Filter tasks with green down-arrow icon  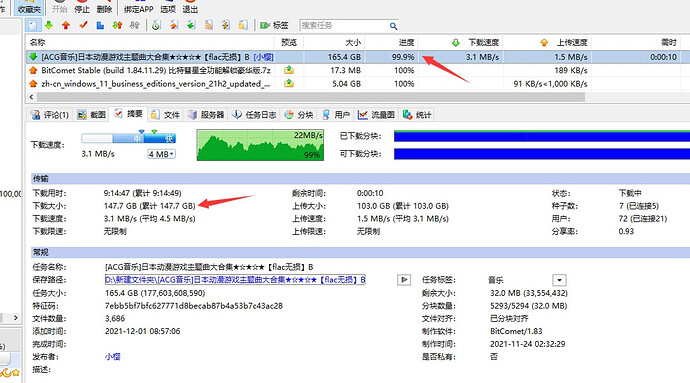[x=49, y=26]
